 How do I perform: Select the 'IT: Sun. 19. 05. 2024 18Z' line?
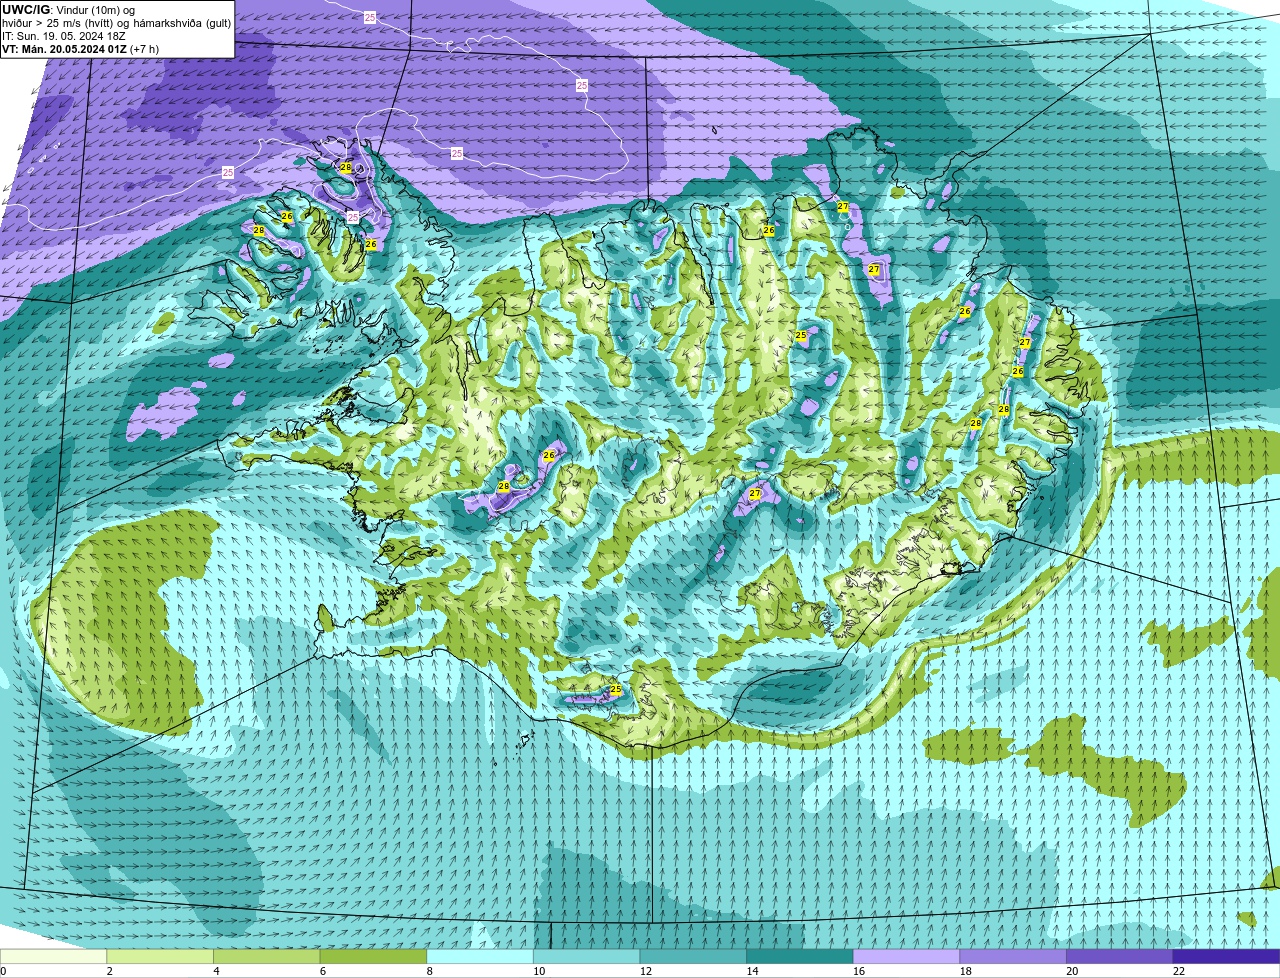coord(64,35)
